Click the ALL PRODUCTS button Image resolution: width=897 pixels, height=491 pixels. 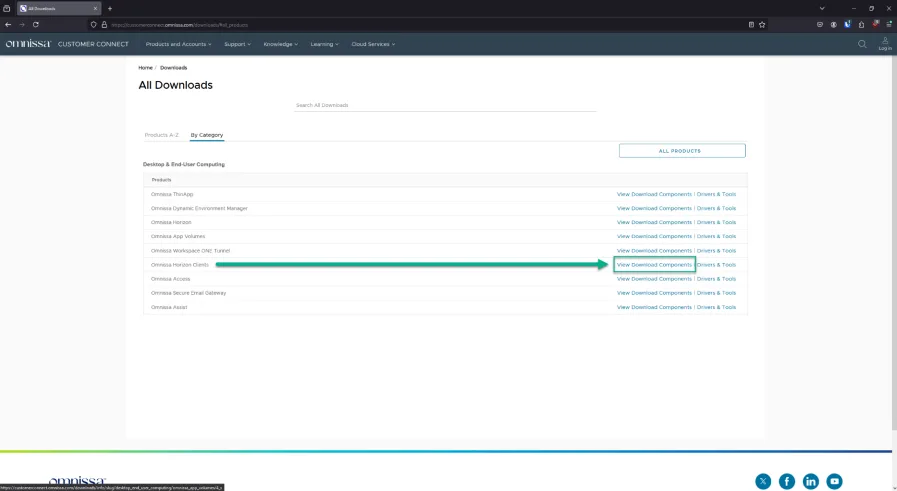point(682,151)
